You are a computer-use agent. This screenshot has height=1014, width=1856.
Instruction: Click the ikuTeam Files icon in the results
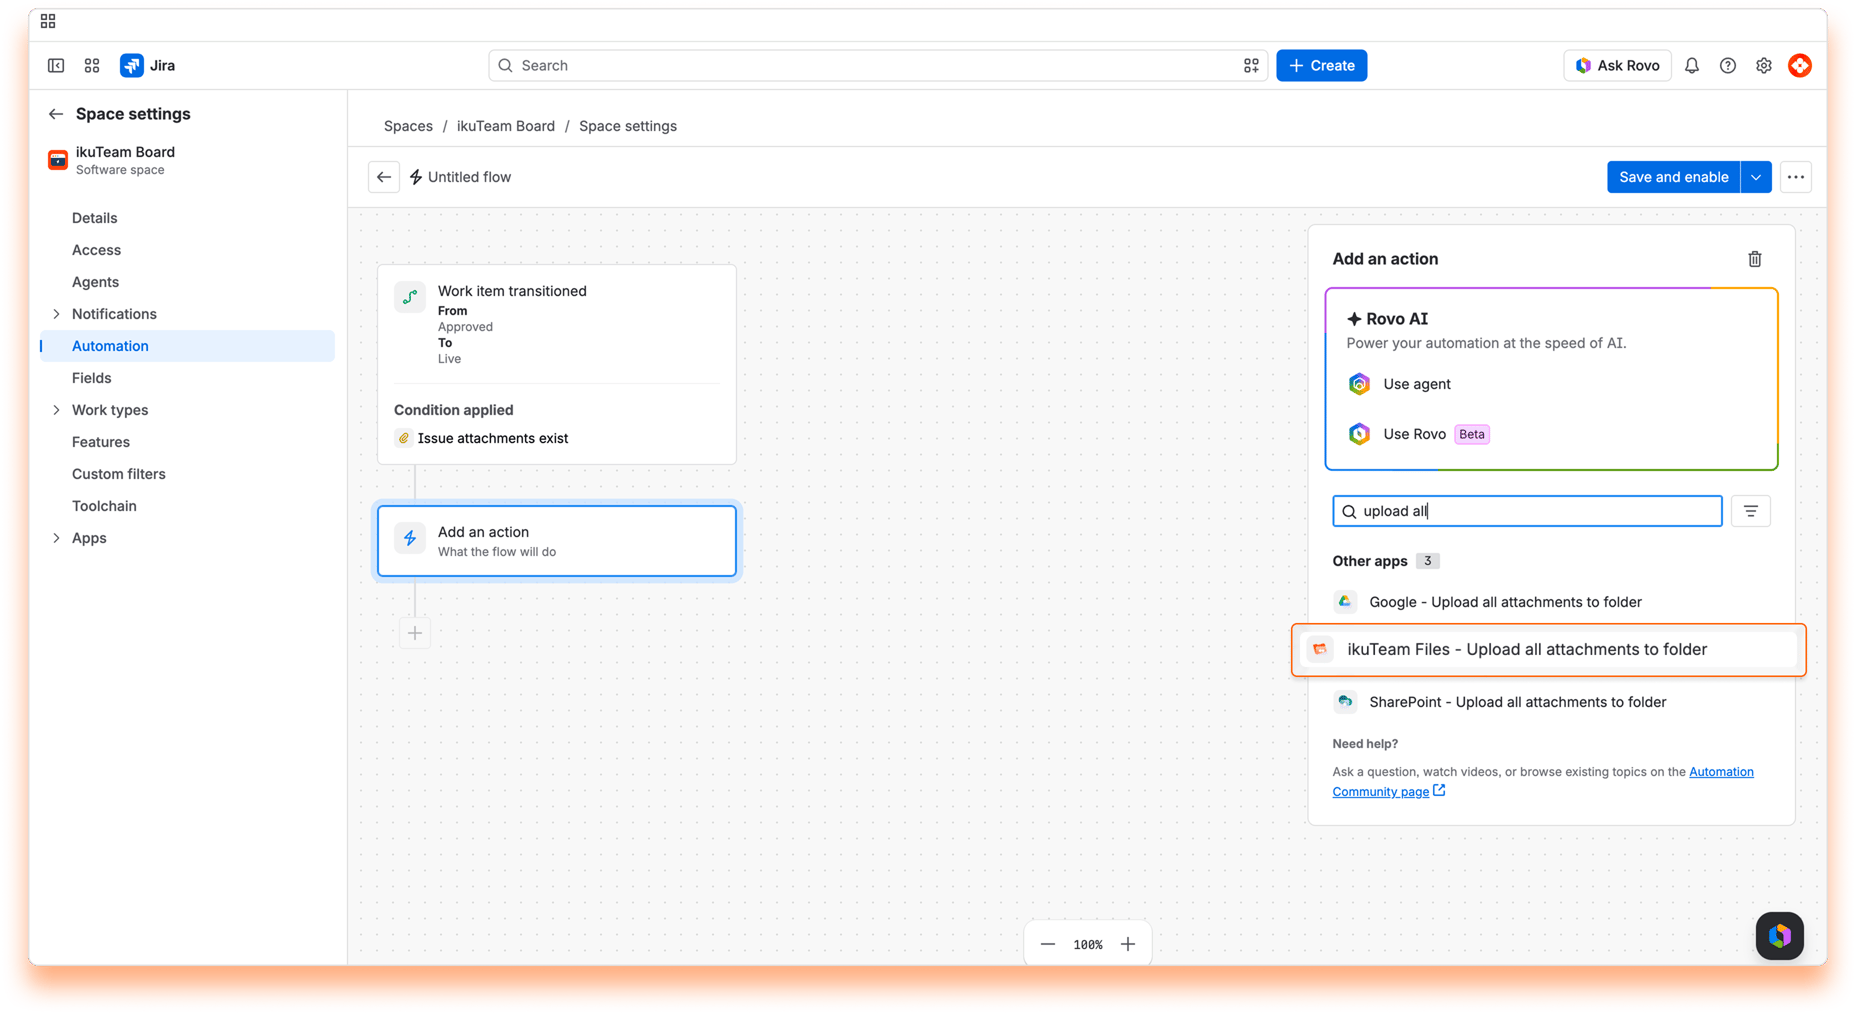coord(1320,650)
